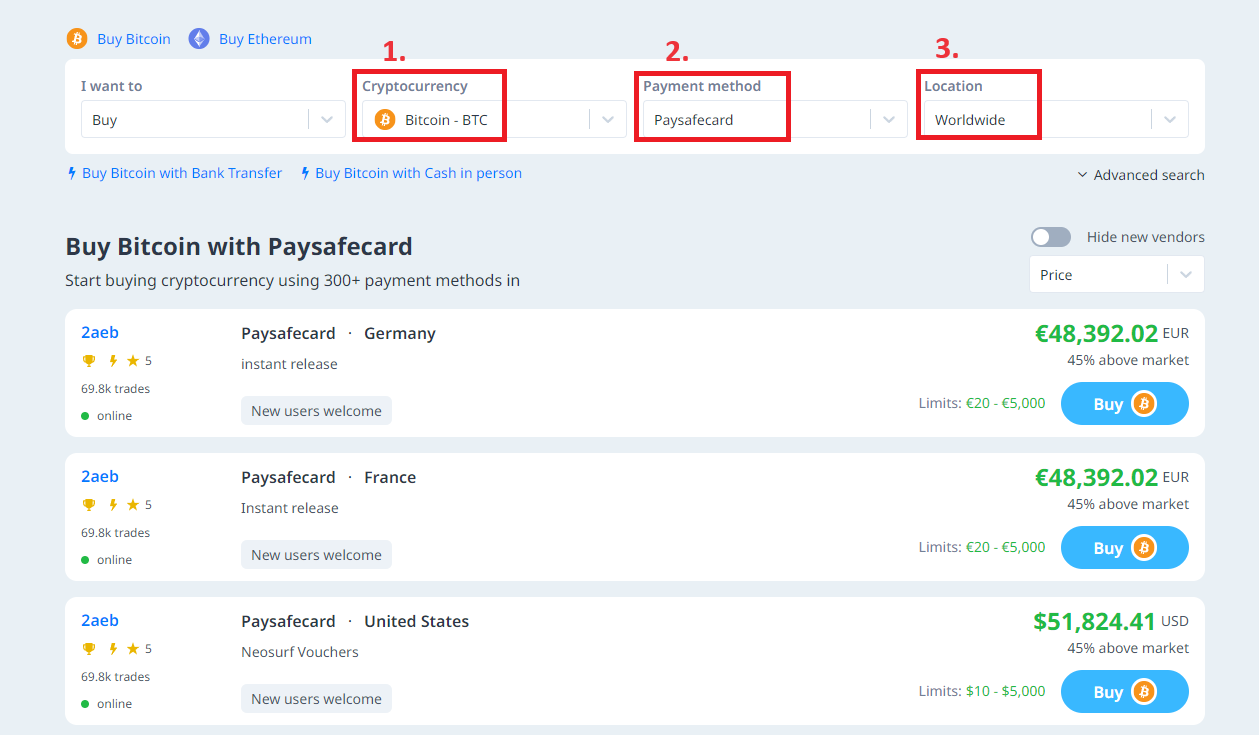The height and width of the screenshot is (735, 1259).
Task: Open the Price sort dropdown
Action: (x=1117, y=274)
